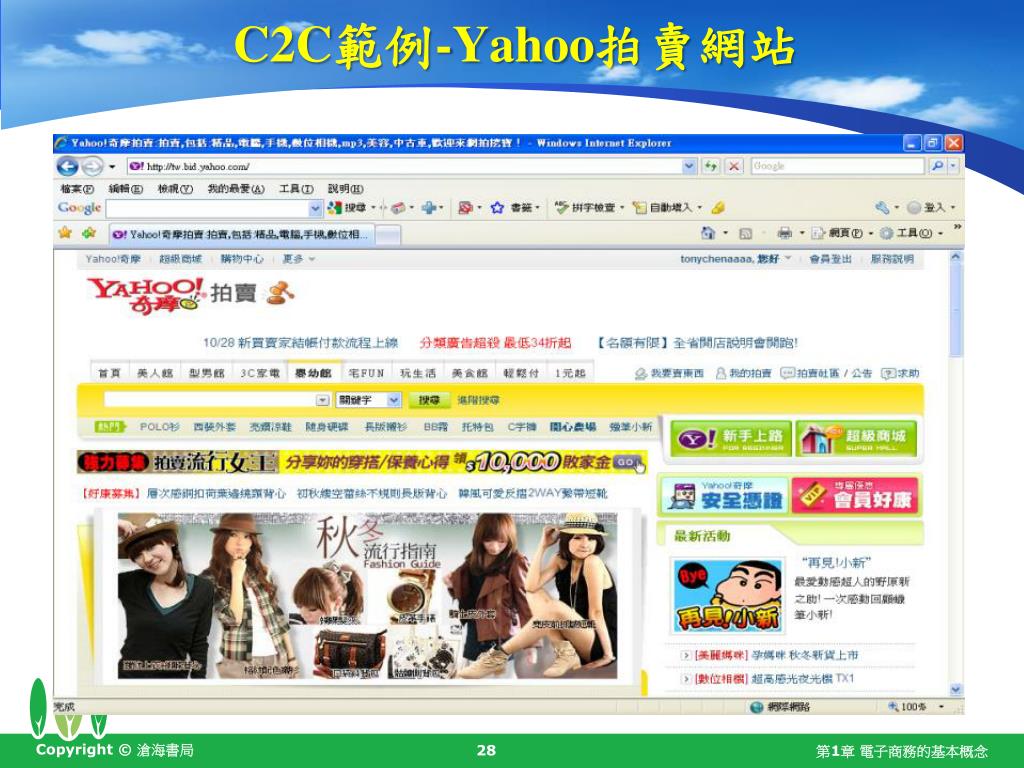Expand the 更多 dropdown in top bar
The width and height of the screenshot is (1024, 768).
click(298, 259)
